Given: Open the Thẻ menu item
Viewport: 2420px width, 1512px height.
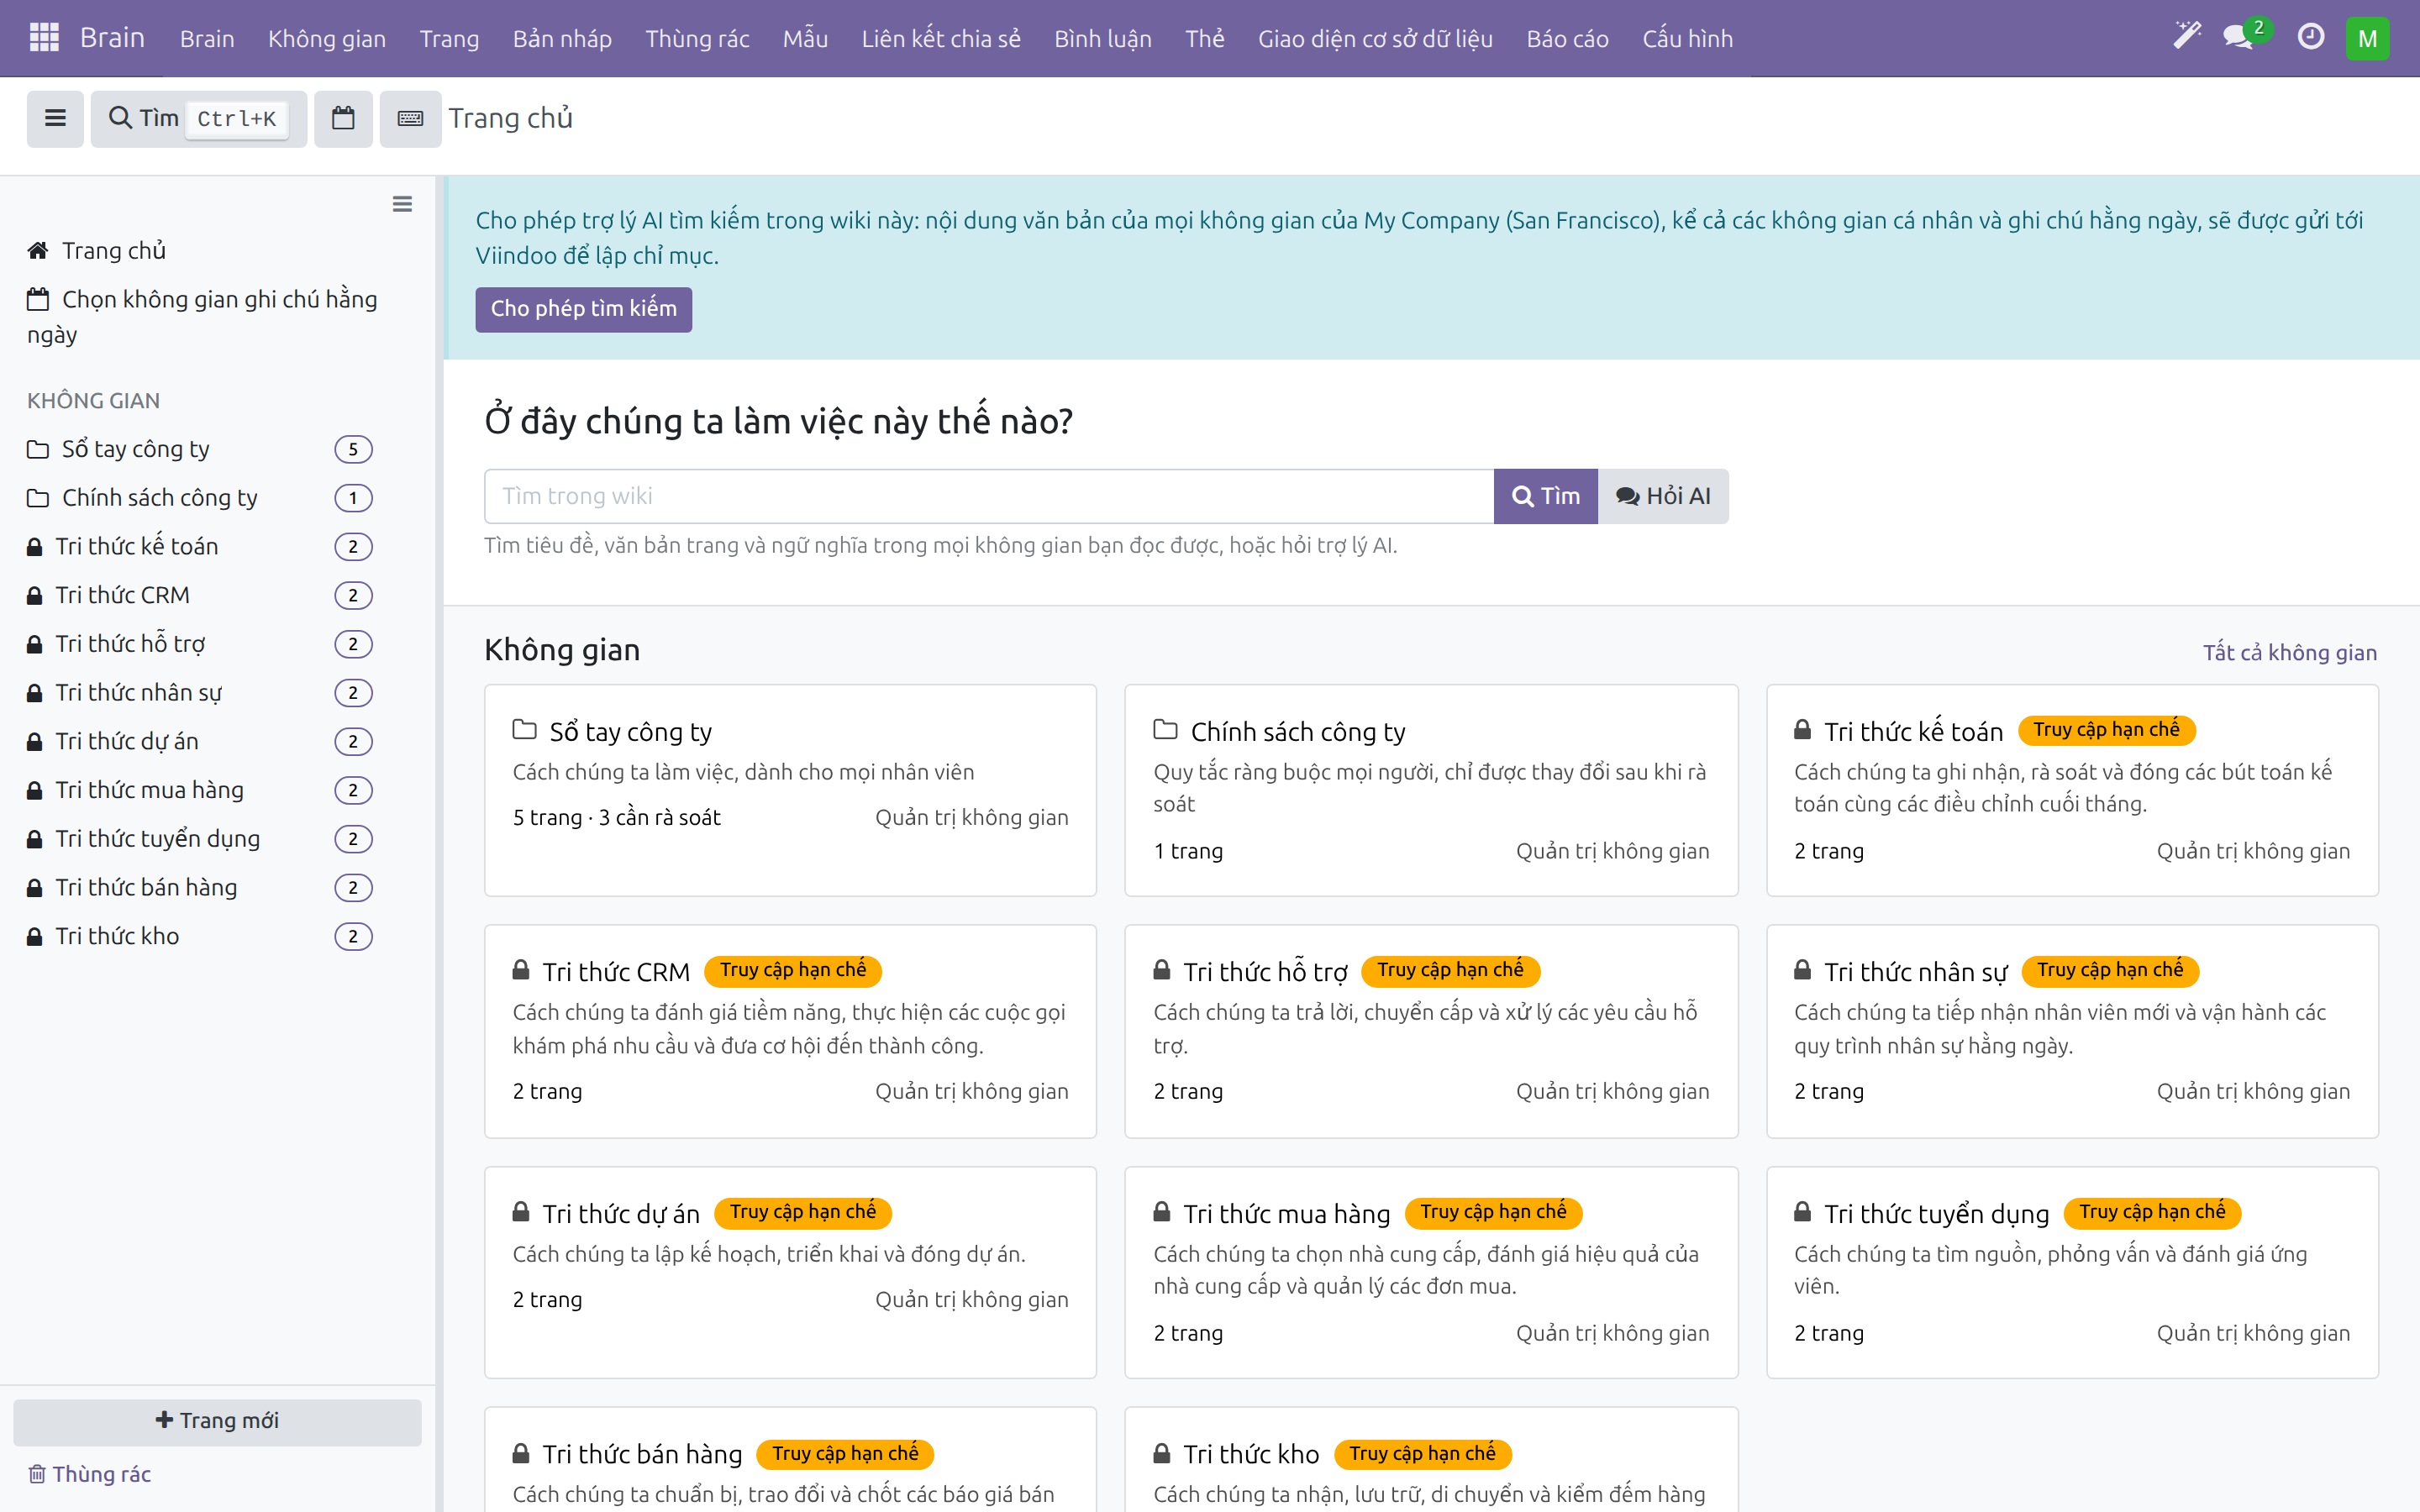Looking at the screenshot, I should coord(1204,38).
